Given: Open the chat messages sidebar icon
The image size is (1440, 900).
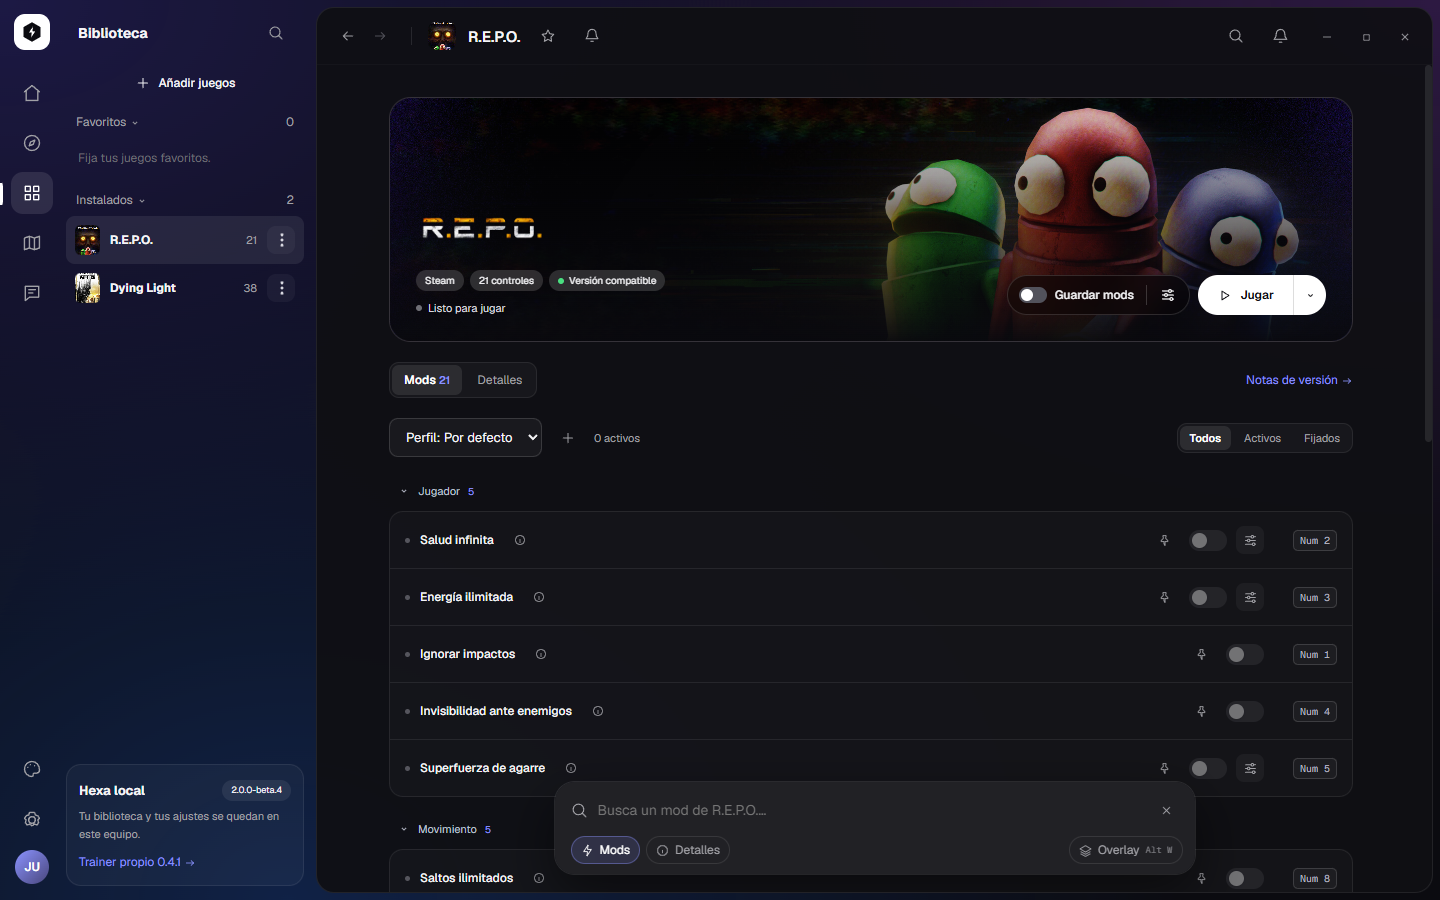Looking at the screenshot, I should [x=32, y=293].
